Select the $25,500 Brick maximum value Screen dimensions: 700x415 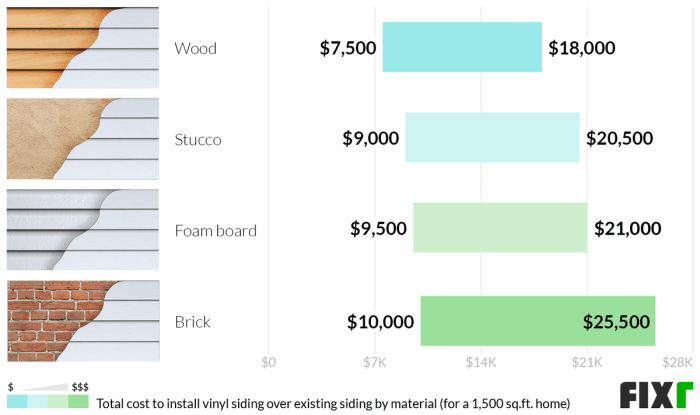pos(616,322)
